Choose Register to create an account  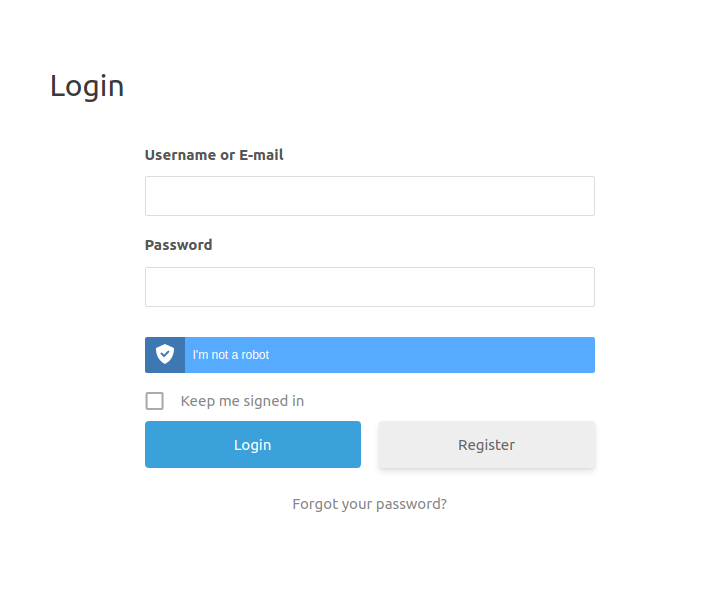point(486,445)
